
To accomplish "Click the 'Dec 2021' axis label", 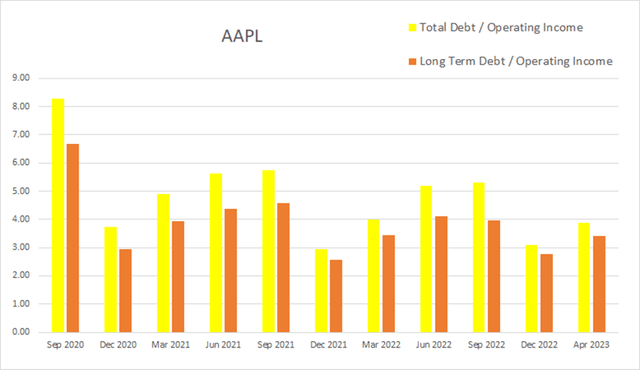I will click(x=328, y=345).
